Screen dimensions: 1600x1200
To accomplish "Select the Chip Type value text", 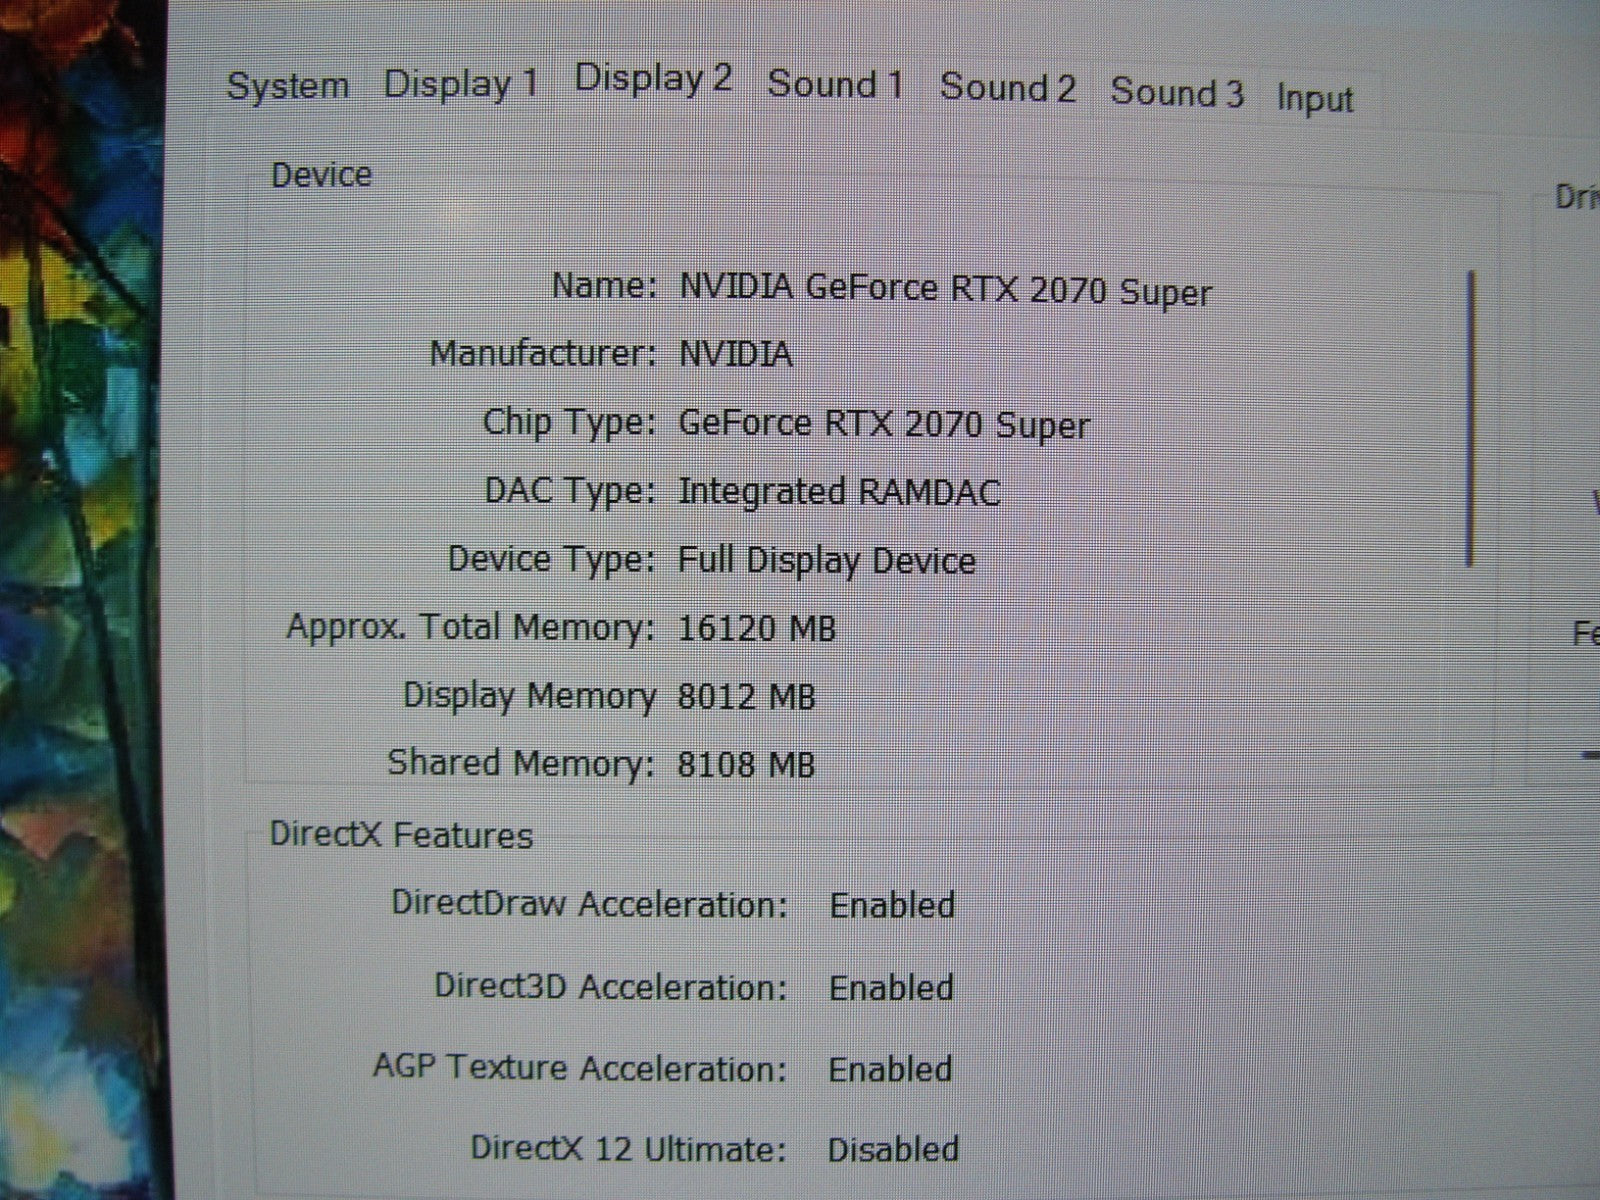I will pyautogui.click(x=883, y=424).
